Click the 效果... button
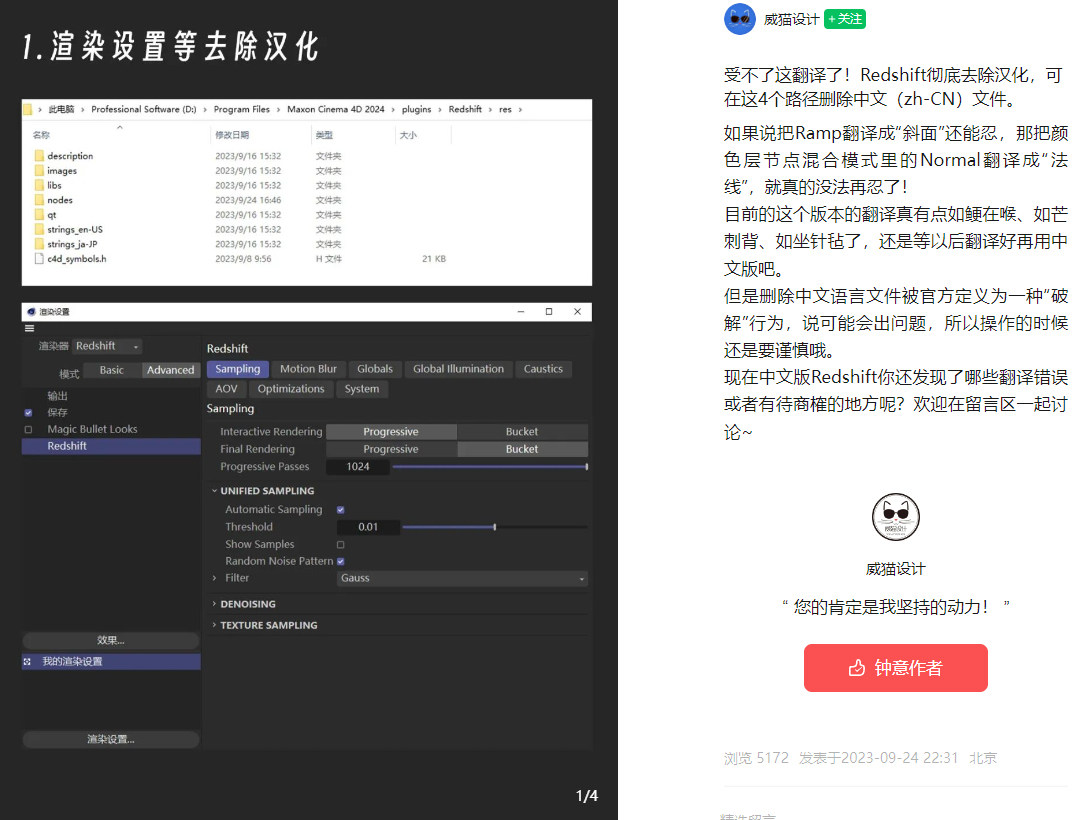 pos(111,640)
